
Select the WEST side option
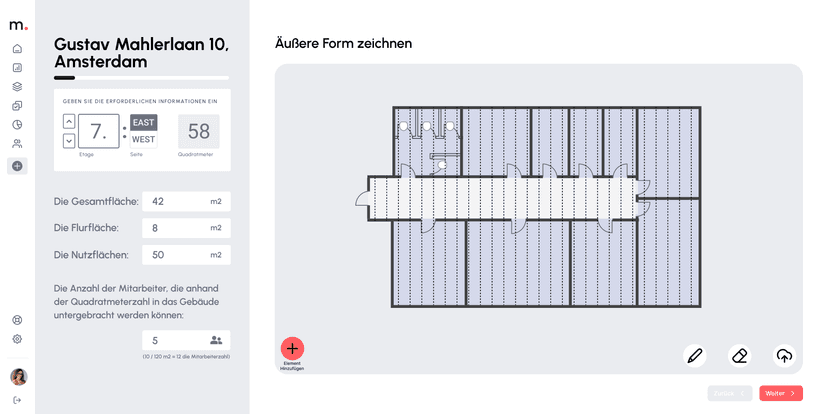(144, 140)
